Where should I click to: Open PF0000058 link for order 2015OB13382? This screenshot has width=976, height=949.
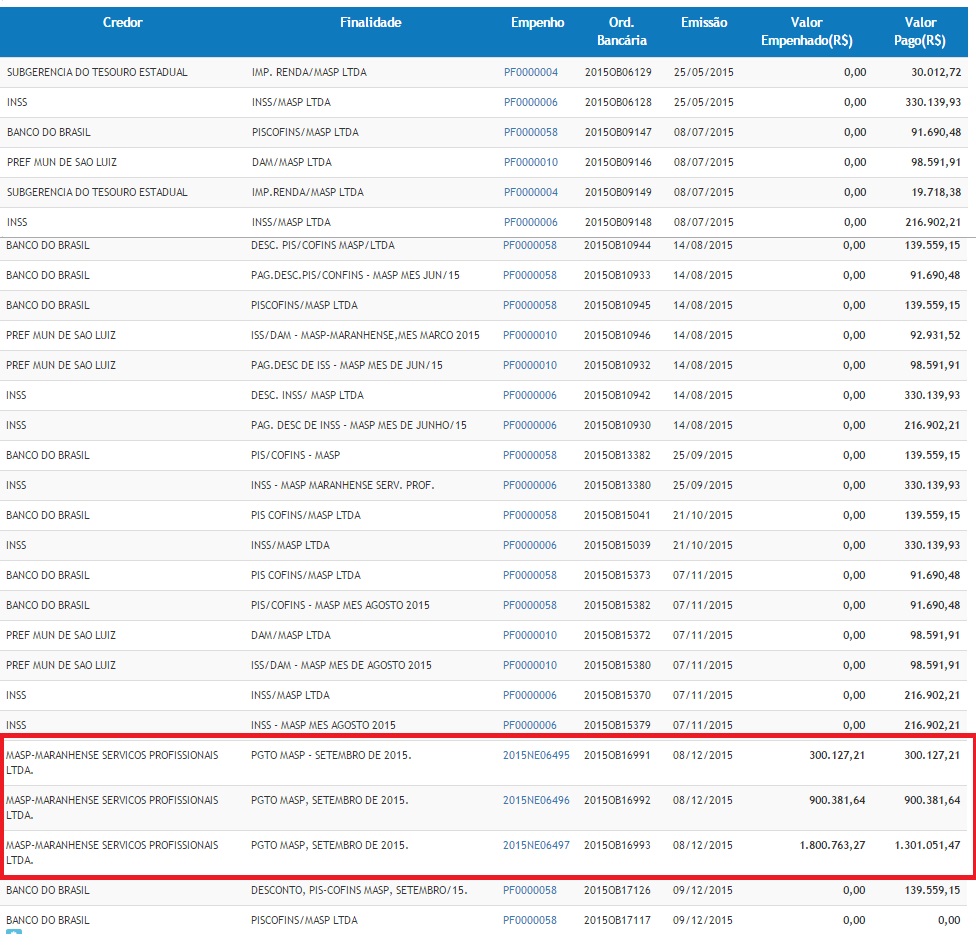(530, 455)
